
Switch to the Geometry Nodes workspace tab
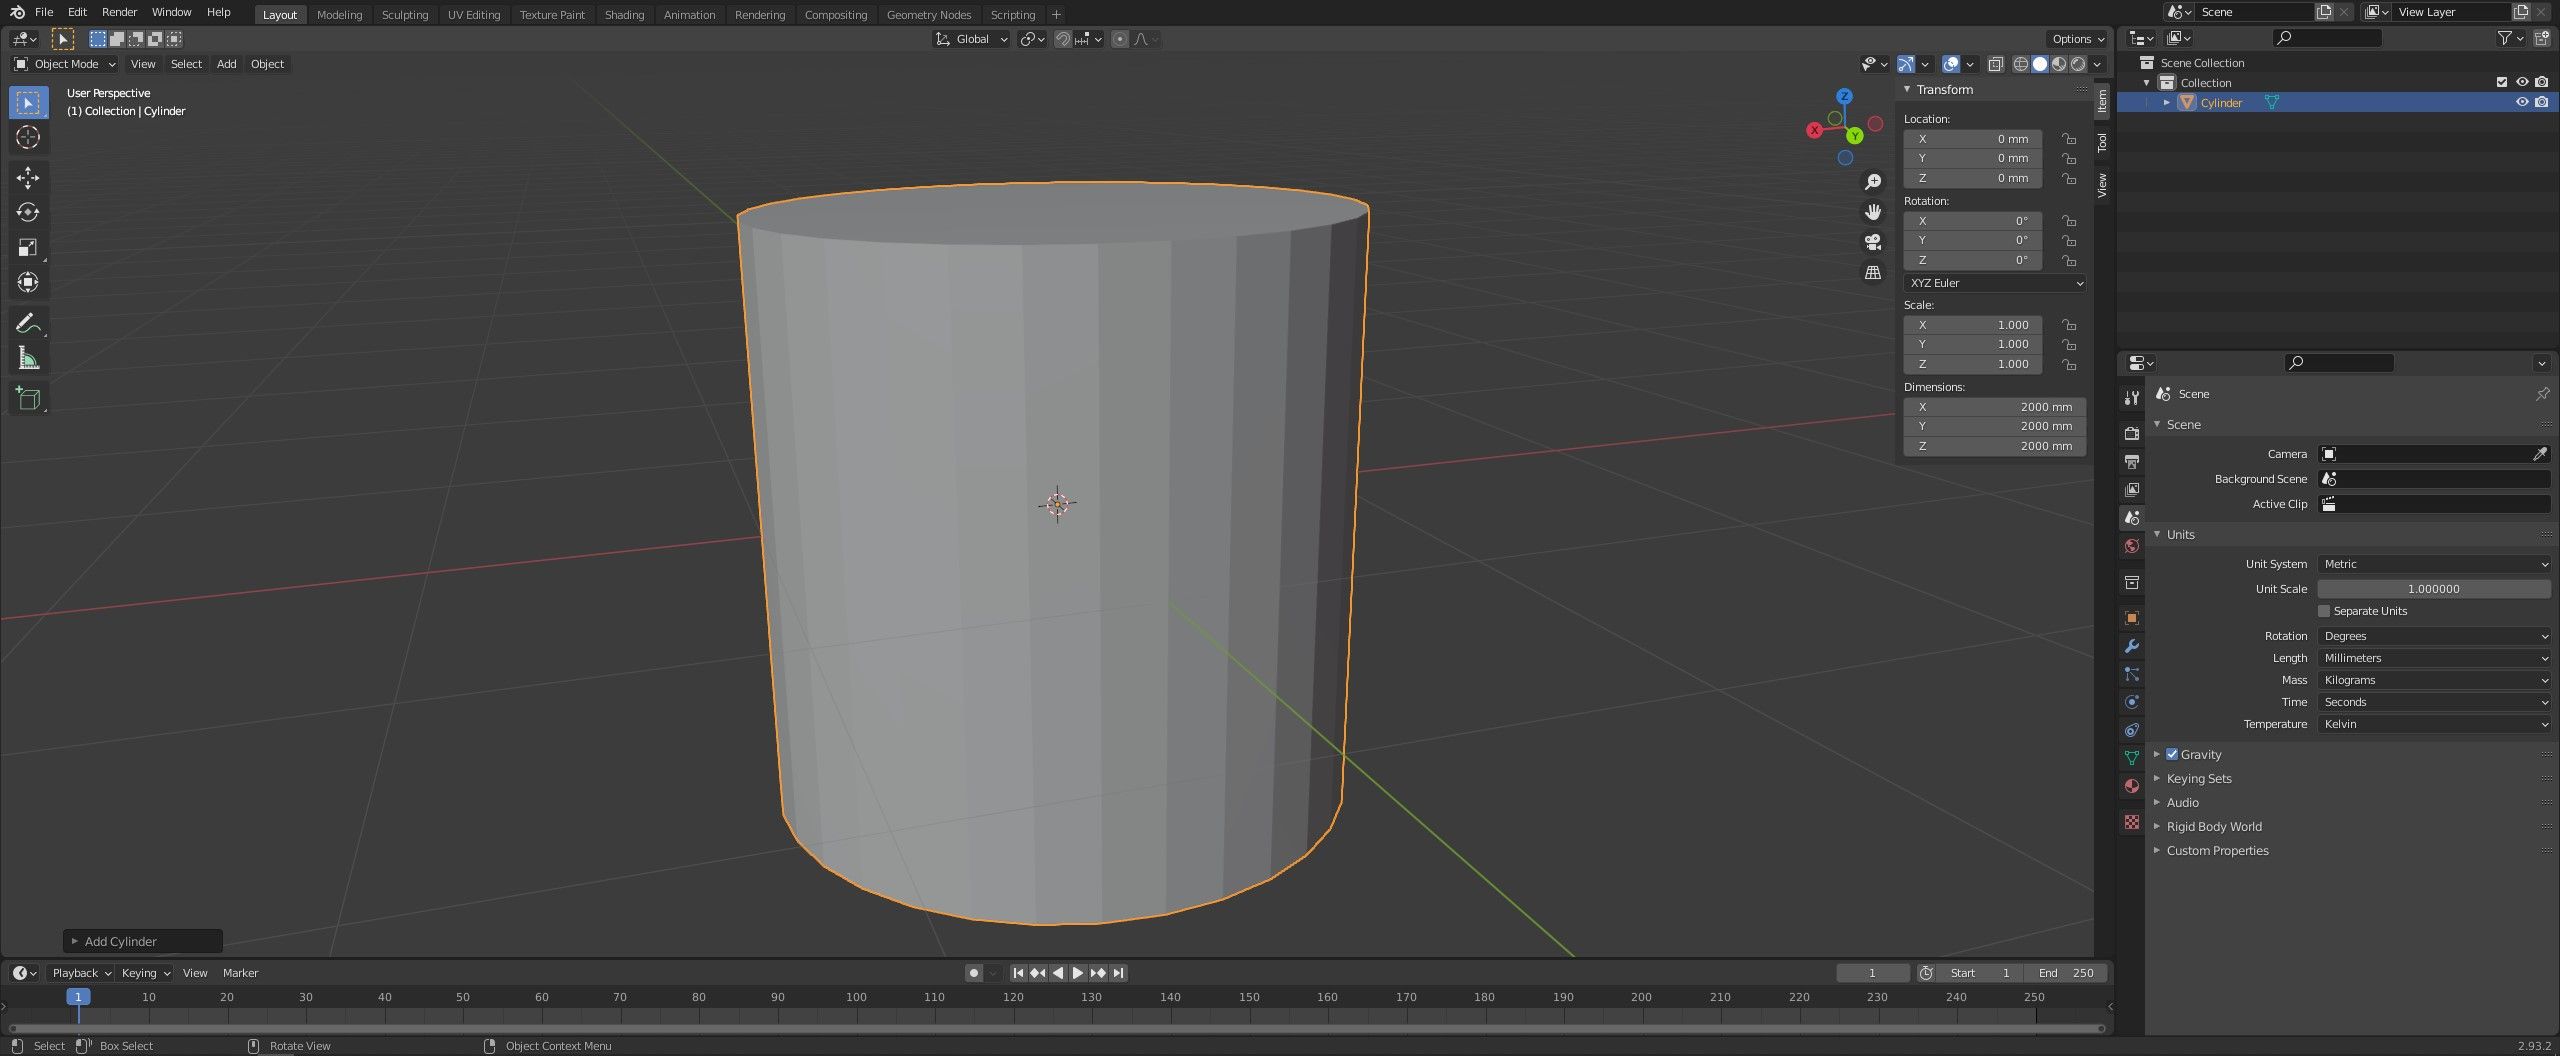click(928, 14)
